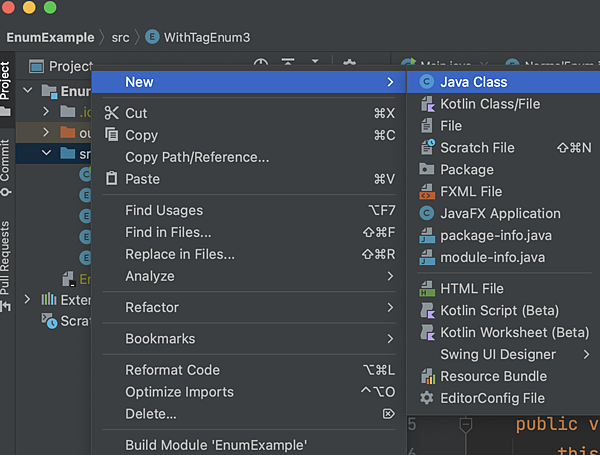Click the Project window panel icon

[x=36, y=66]
